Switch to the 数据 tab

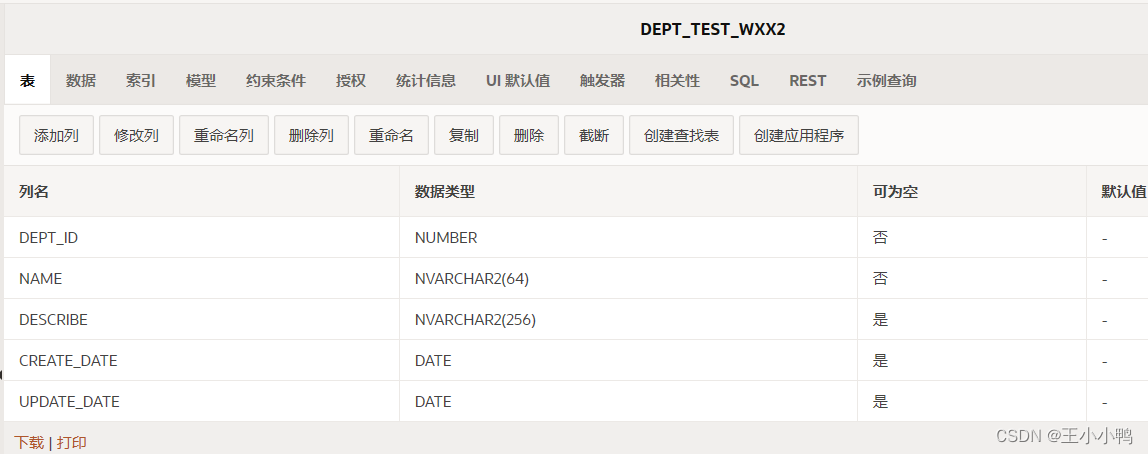(x=81, y=81)
